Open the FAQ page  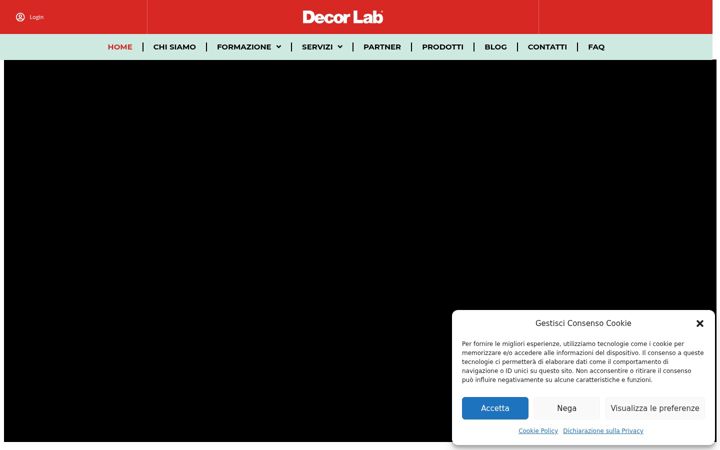596,47
